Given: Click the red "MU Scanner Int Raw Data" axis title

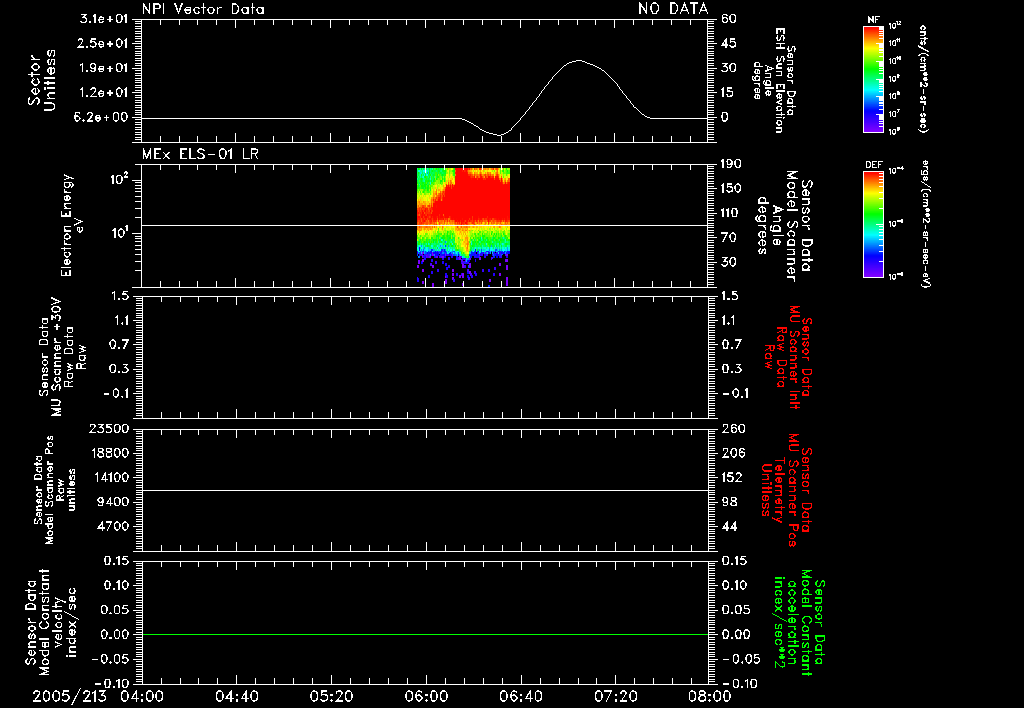Looking at the screenshot, I should (788, 357).
